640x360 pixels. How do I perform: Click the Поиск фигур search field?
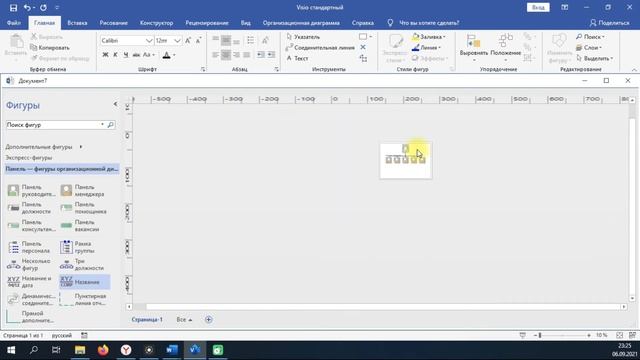click(x=53, y=125)
